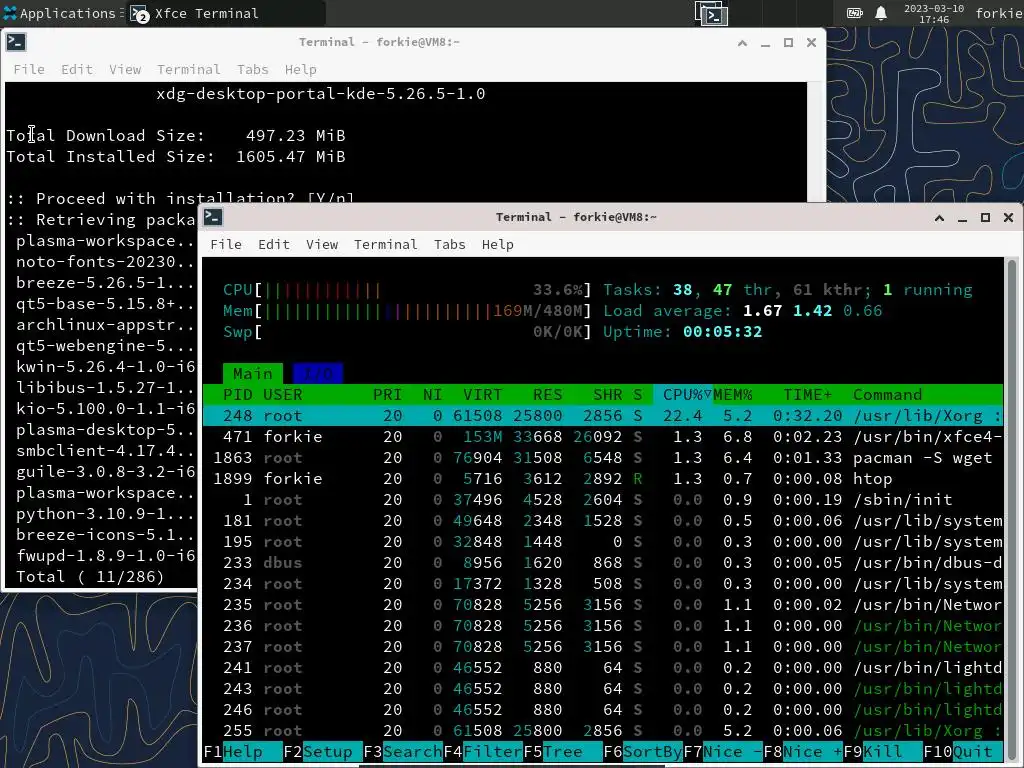Open the File menu in the htop terminal window
This screenshot has width=1024, height=768.
226,244
